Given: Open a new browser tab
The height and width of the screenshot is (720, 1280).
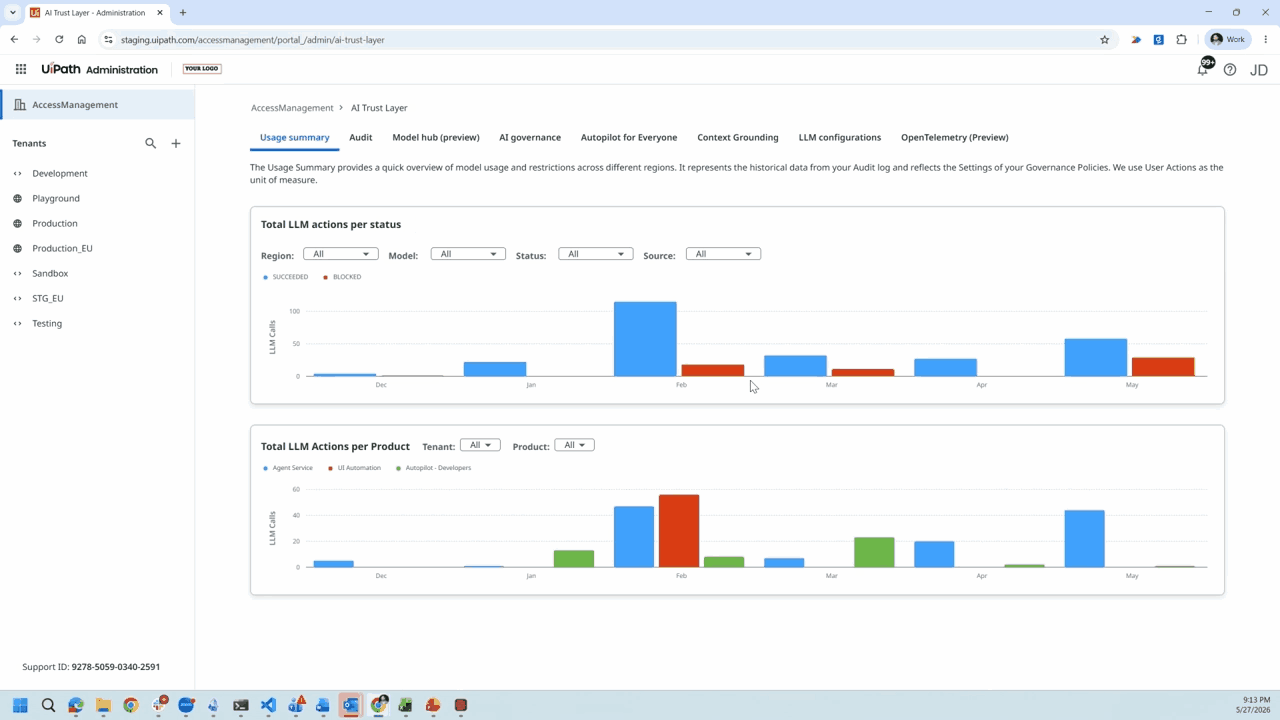Looking at the screenshot, I should point(183,13).
